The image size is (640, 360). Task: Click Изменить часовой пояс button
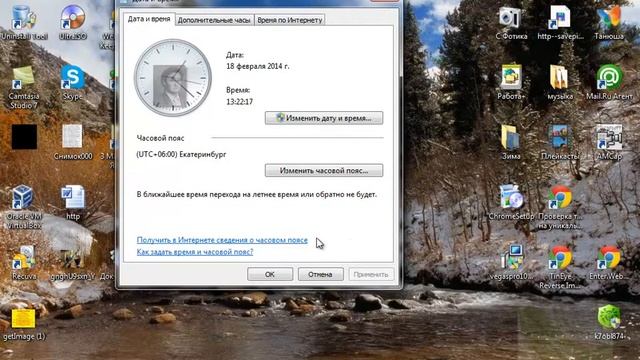pyautogui.click(x=324, y=171)
